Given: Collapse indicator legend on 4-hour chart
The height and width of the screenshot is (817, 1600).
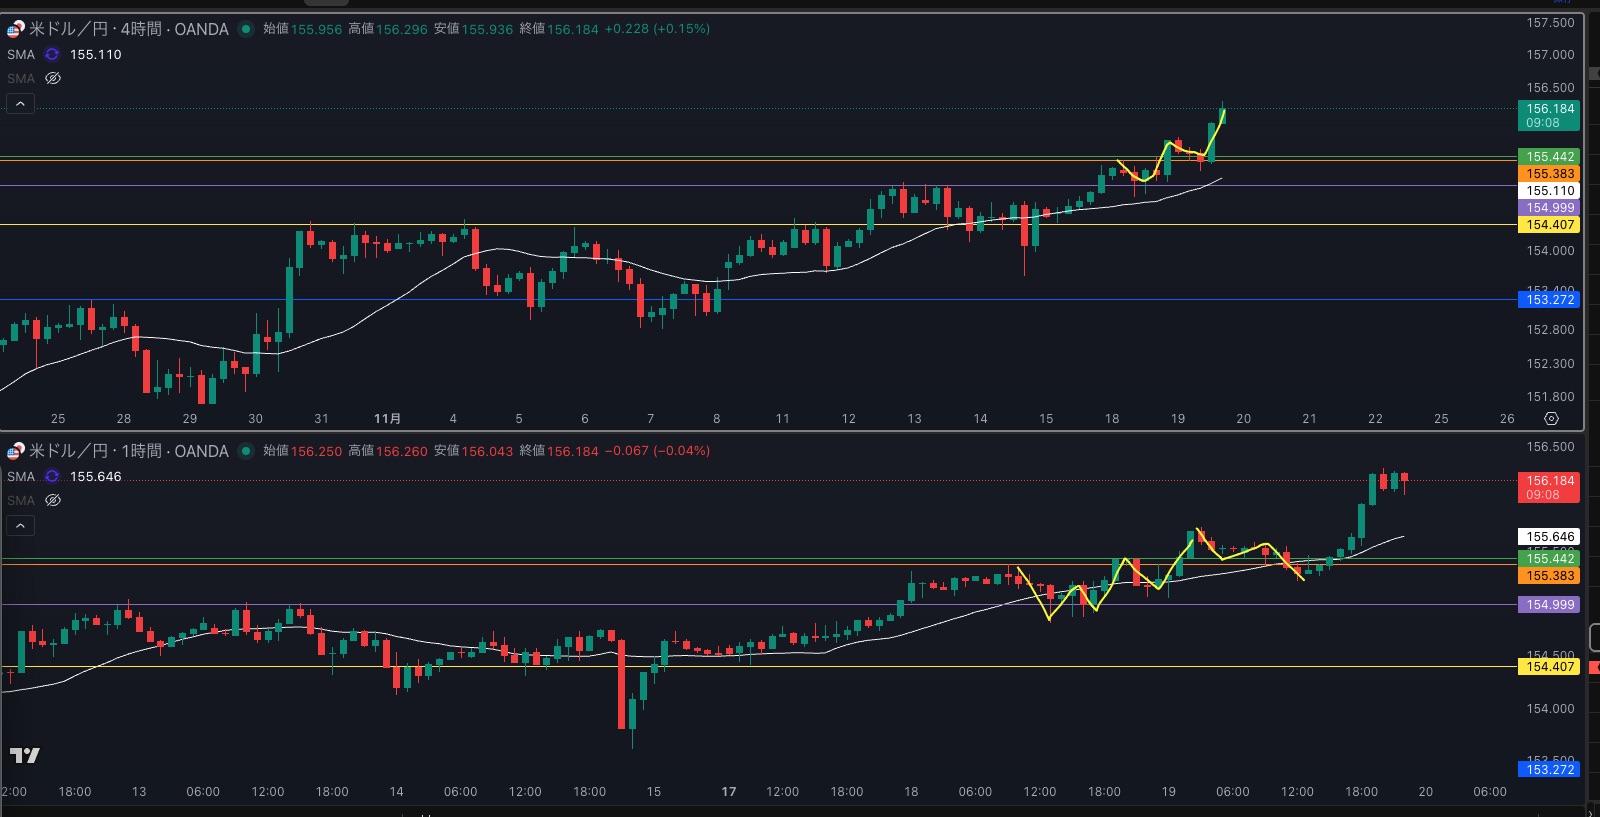Looking at the screenshot, I should [20, 103].
